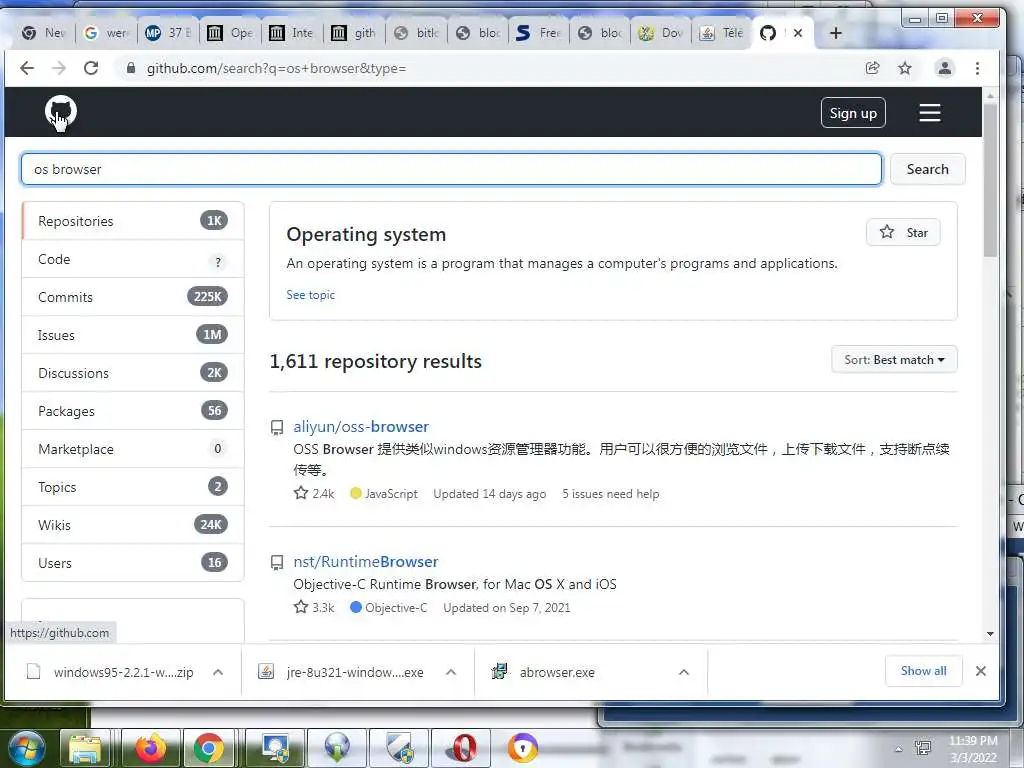Close the downloads bar
This screenshot has width=1024, height=768.
980,671
